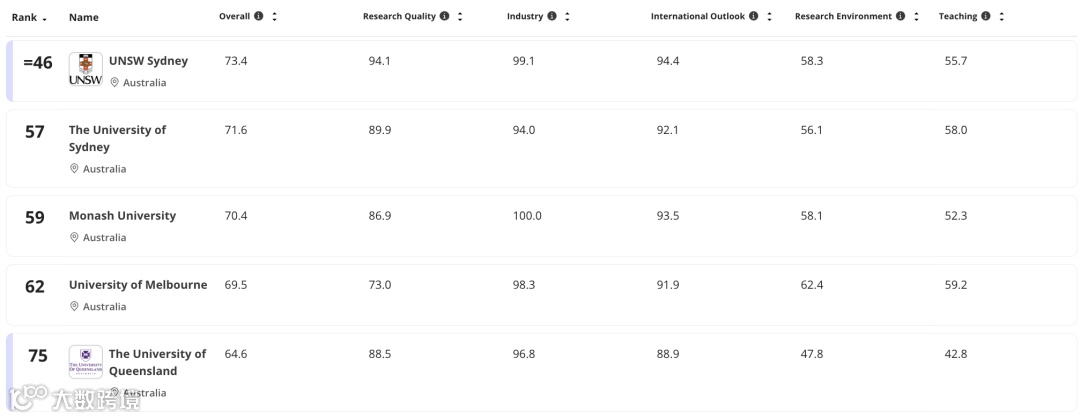Screen dimensions: 1080x419
Task: Click the info icon beside Overall
Action: pyautogui.click(x=258, y=16)
